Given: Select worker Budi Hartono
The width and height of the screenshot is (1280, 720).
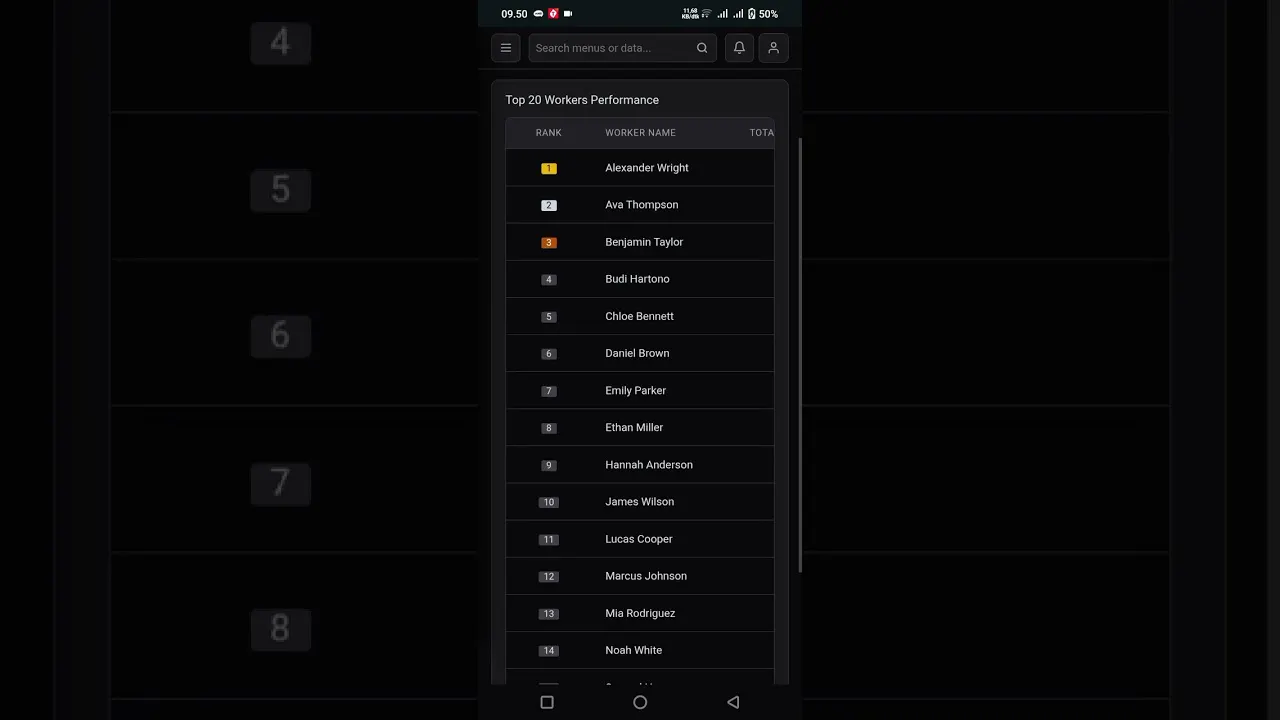Looking at the screenshot, I should point(637,279).
